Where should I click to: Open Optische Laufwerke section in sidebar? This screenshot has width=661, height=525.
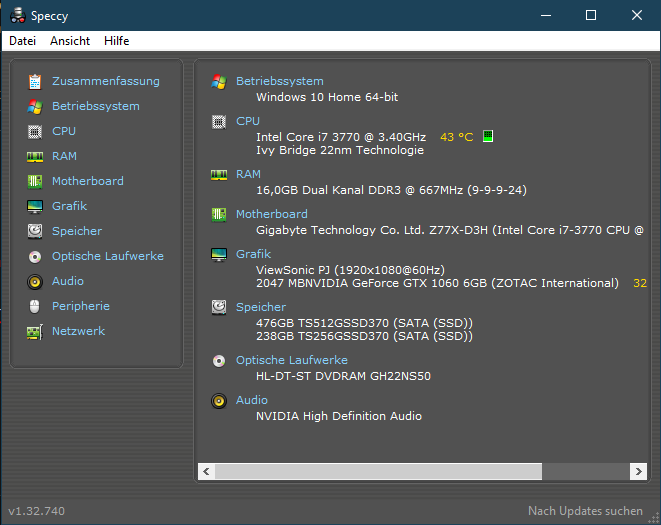[x=107, y=256]
